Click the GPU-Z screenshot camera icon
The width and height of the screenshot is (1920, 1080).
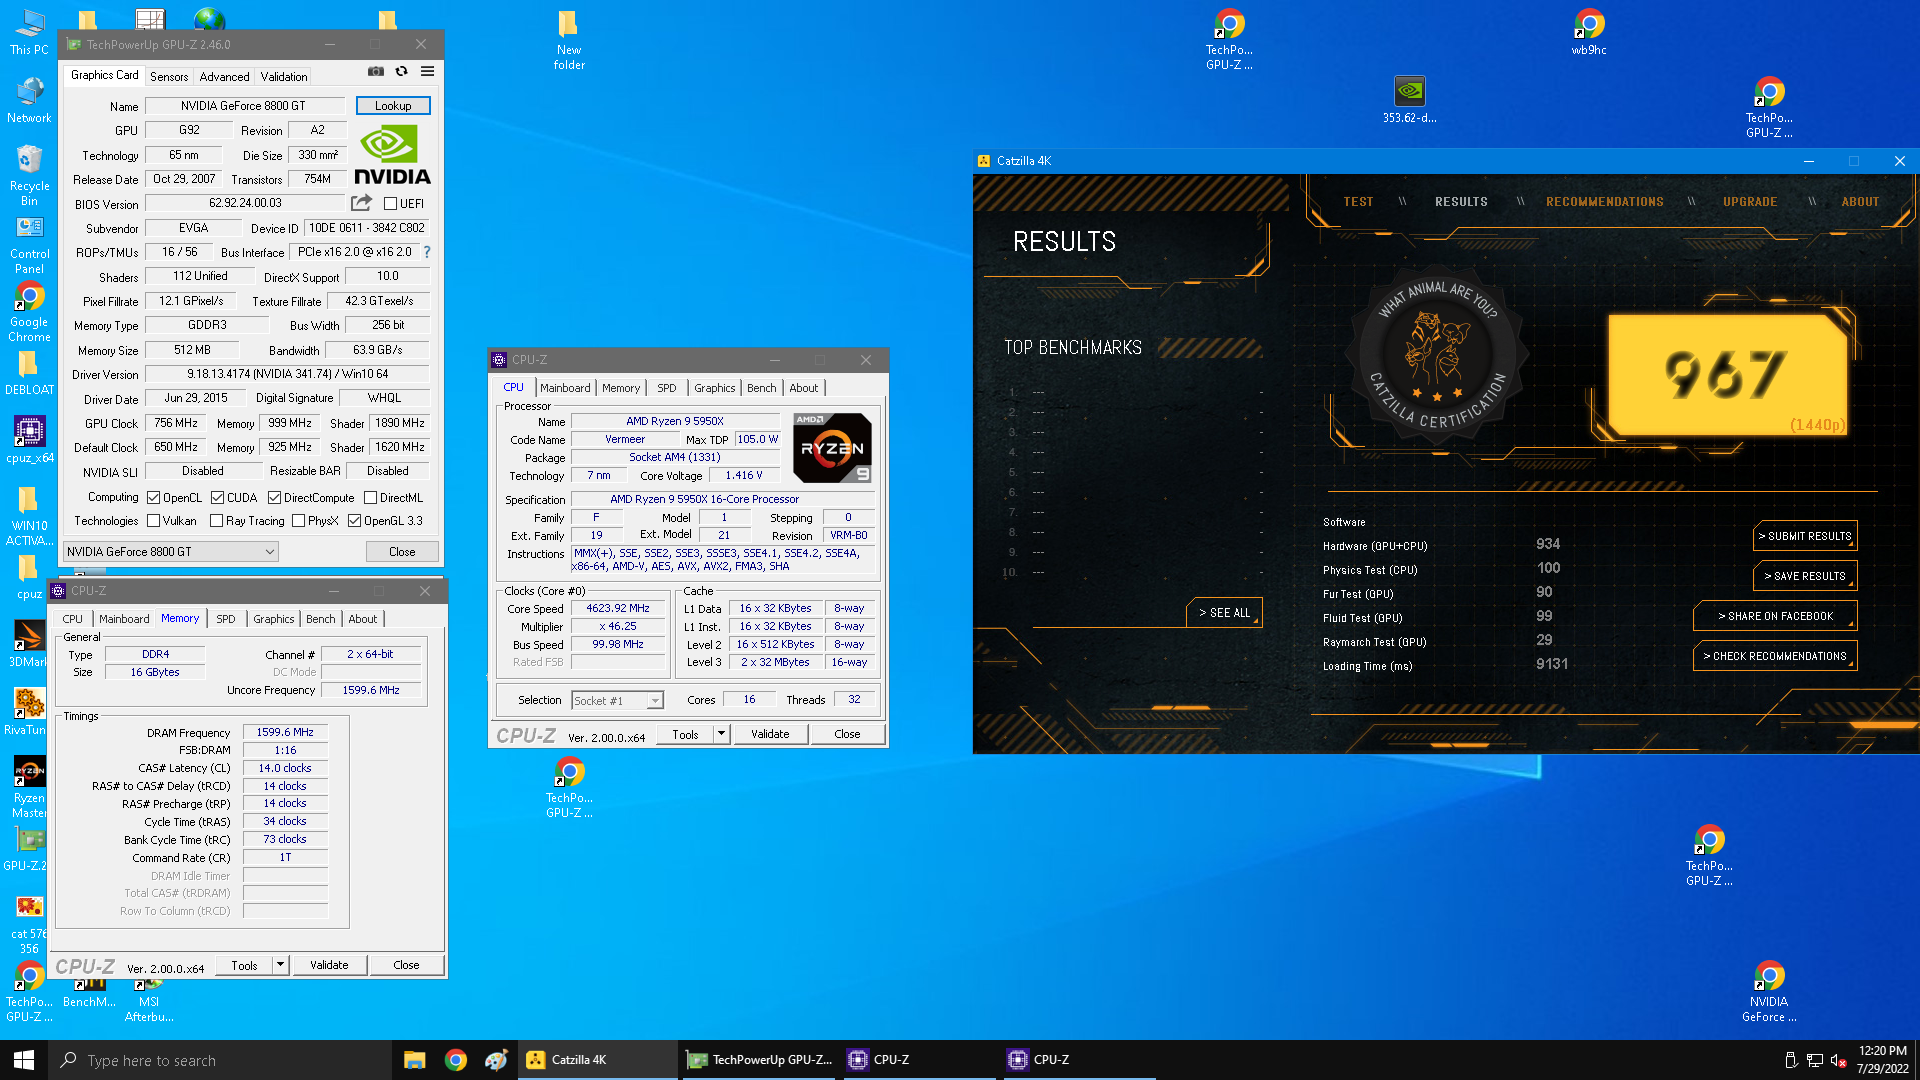click(x=376, y=71)
